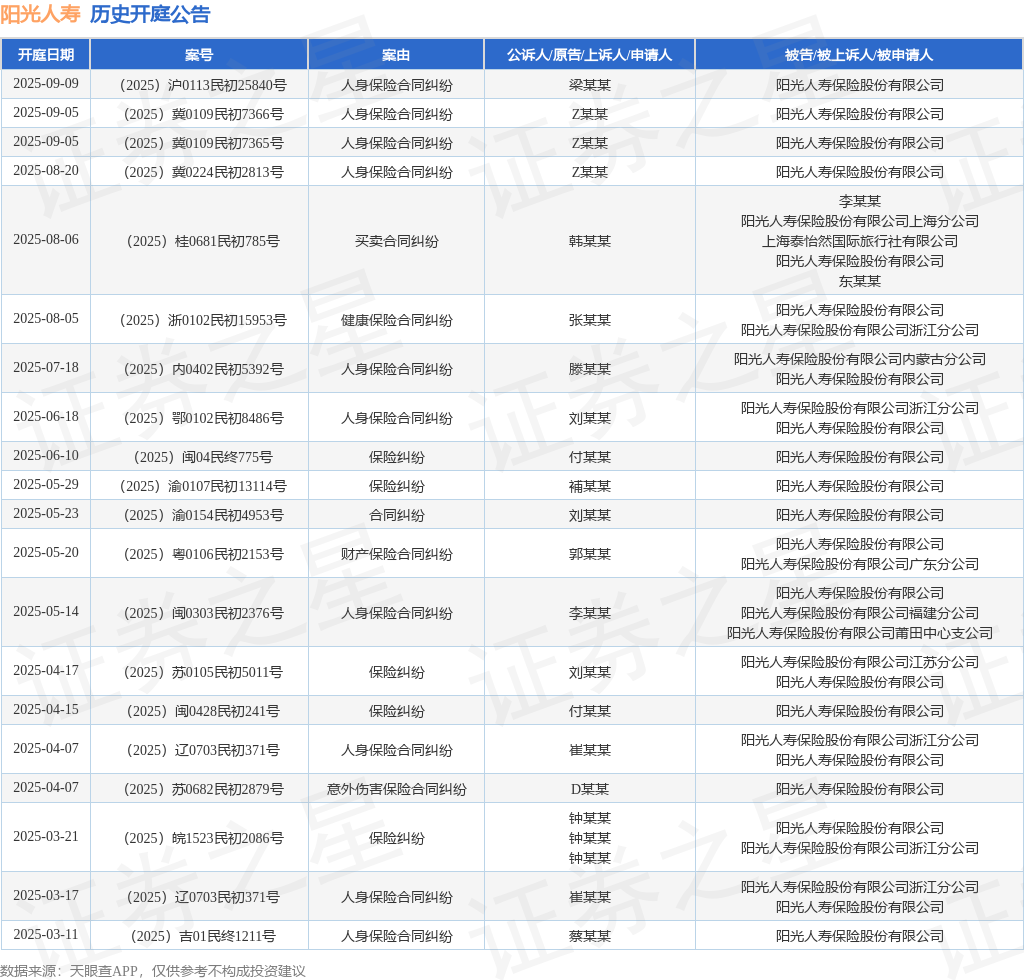The image size is (1024, 980).
Task: Select the date cell 2025-03-21
Action: [46, 836]
